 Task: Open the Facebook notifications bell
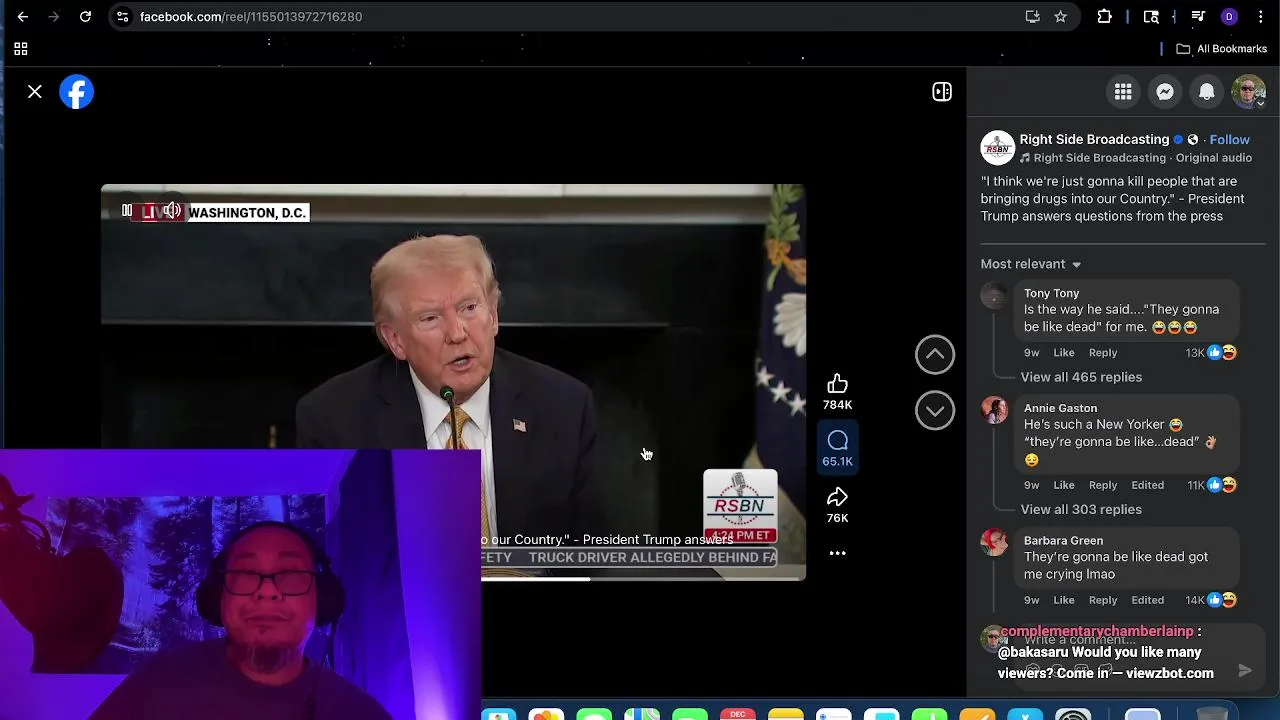1207,92
